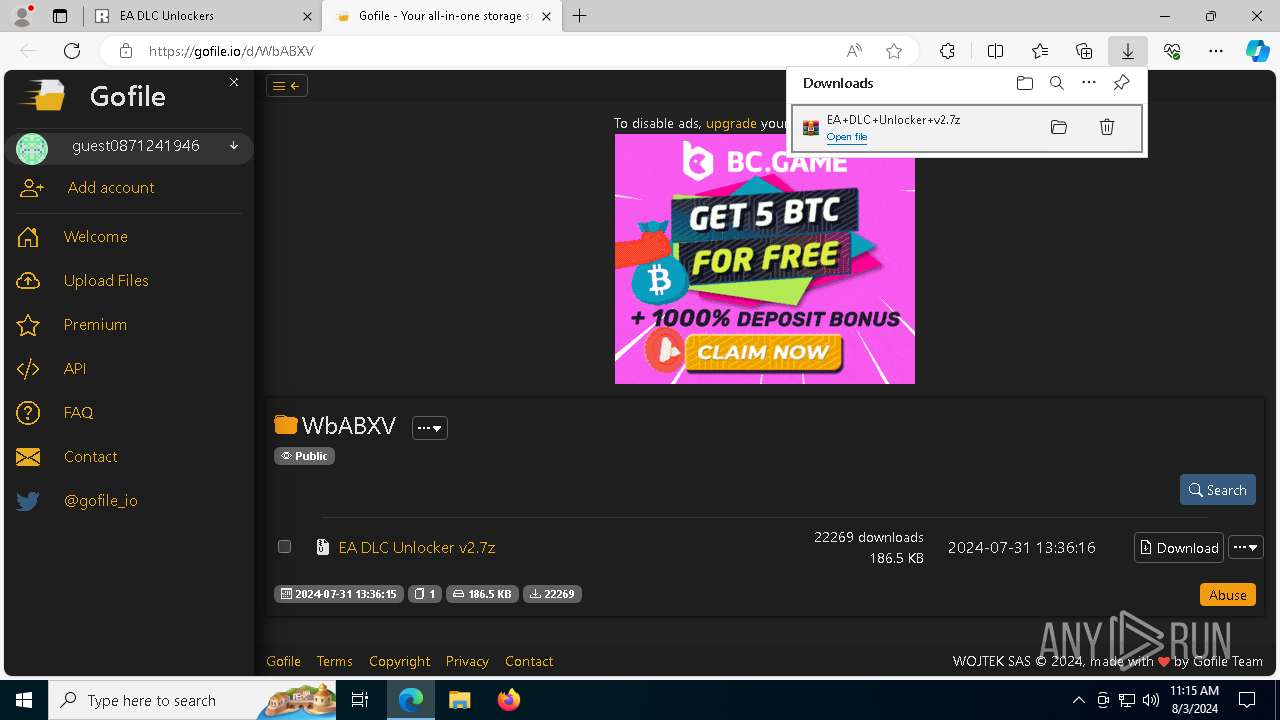Open Copilot sidebar
Image resolution: width=1280 pixels, height=720 pixels.
pyautogui.click(x=1258, y=51)
